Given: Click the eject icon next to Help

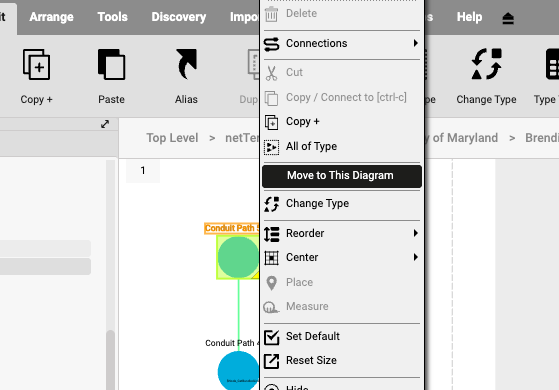Looking at the screenshot, I should coord(508,18).
